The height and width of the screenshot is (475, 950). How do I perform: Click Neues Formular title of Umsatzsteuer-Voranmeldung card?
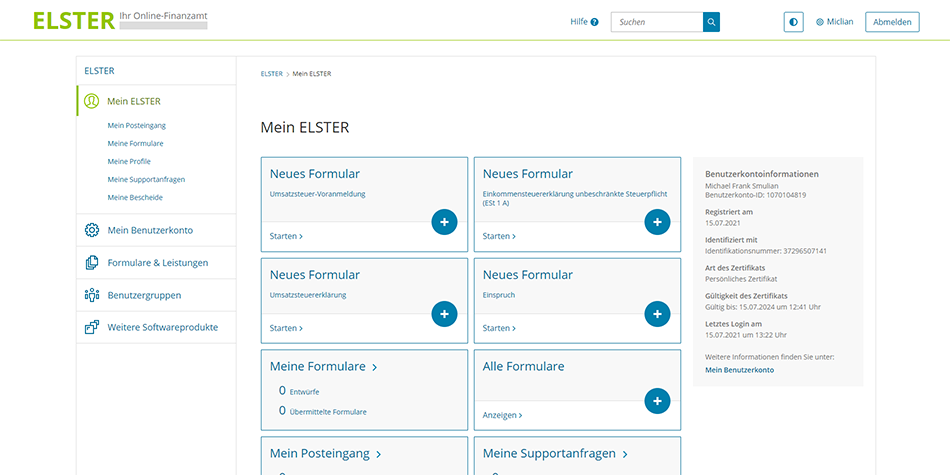click(x=314, y=174)
